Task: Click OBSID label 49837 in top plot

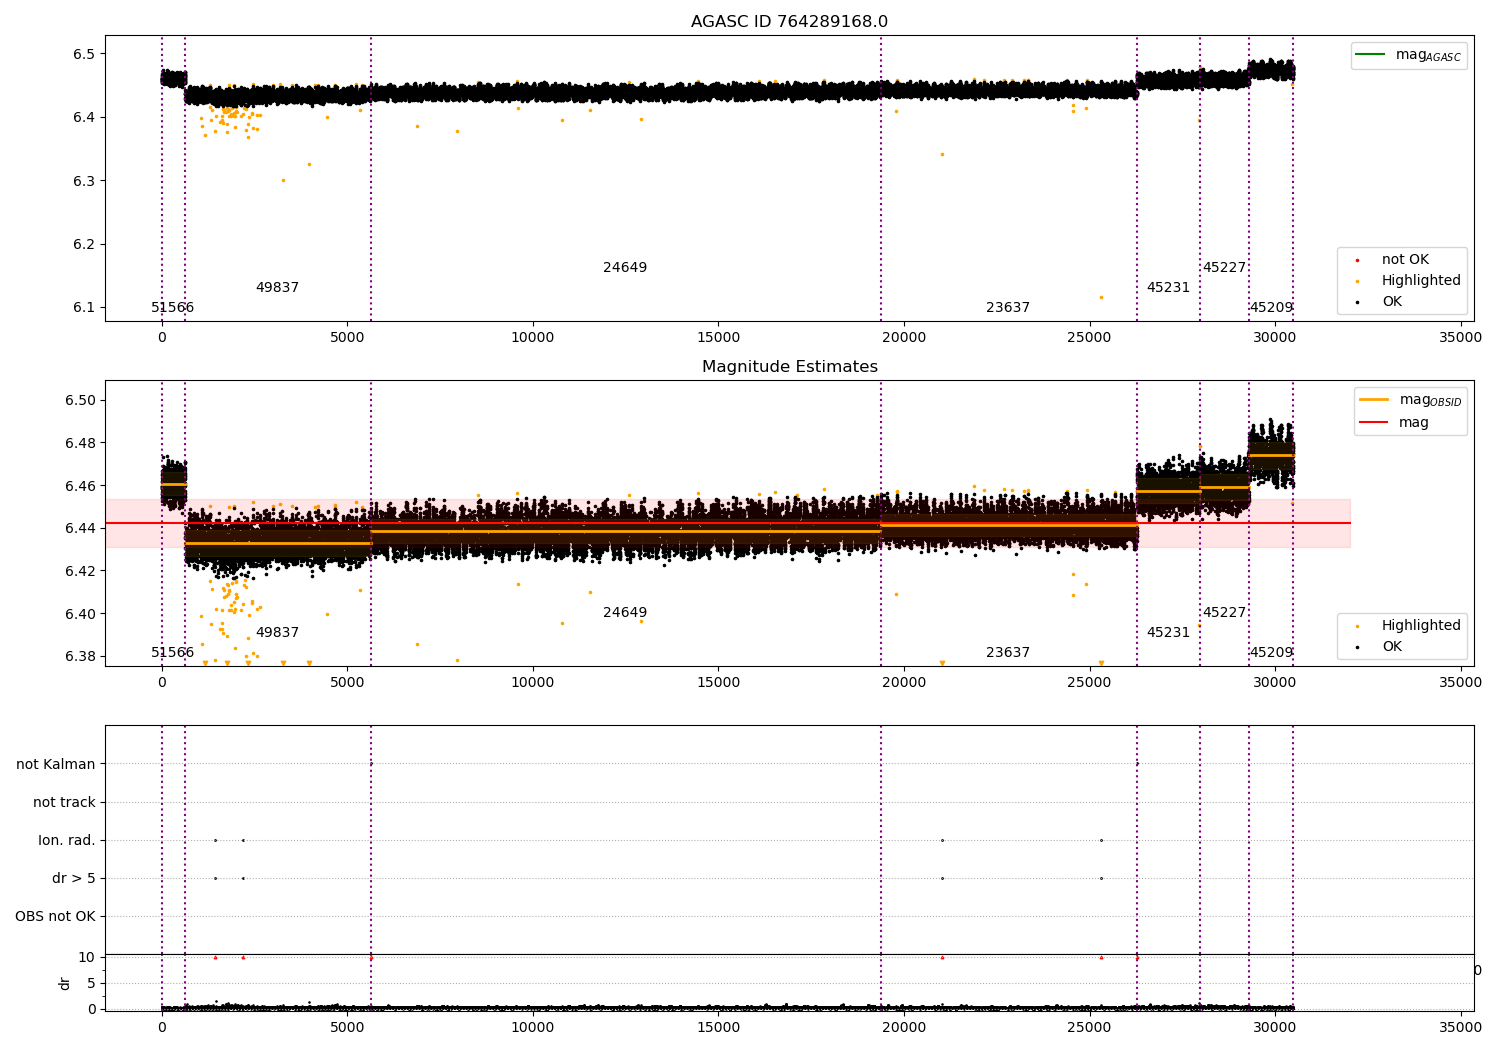Action: coord(277,288)
